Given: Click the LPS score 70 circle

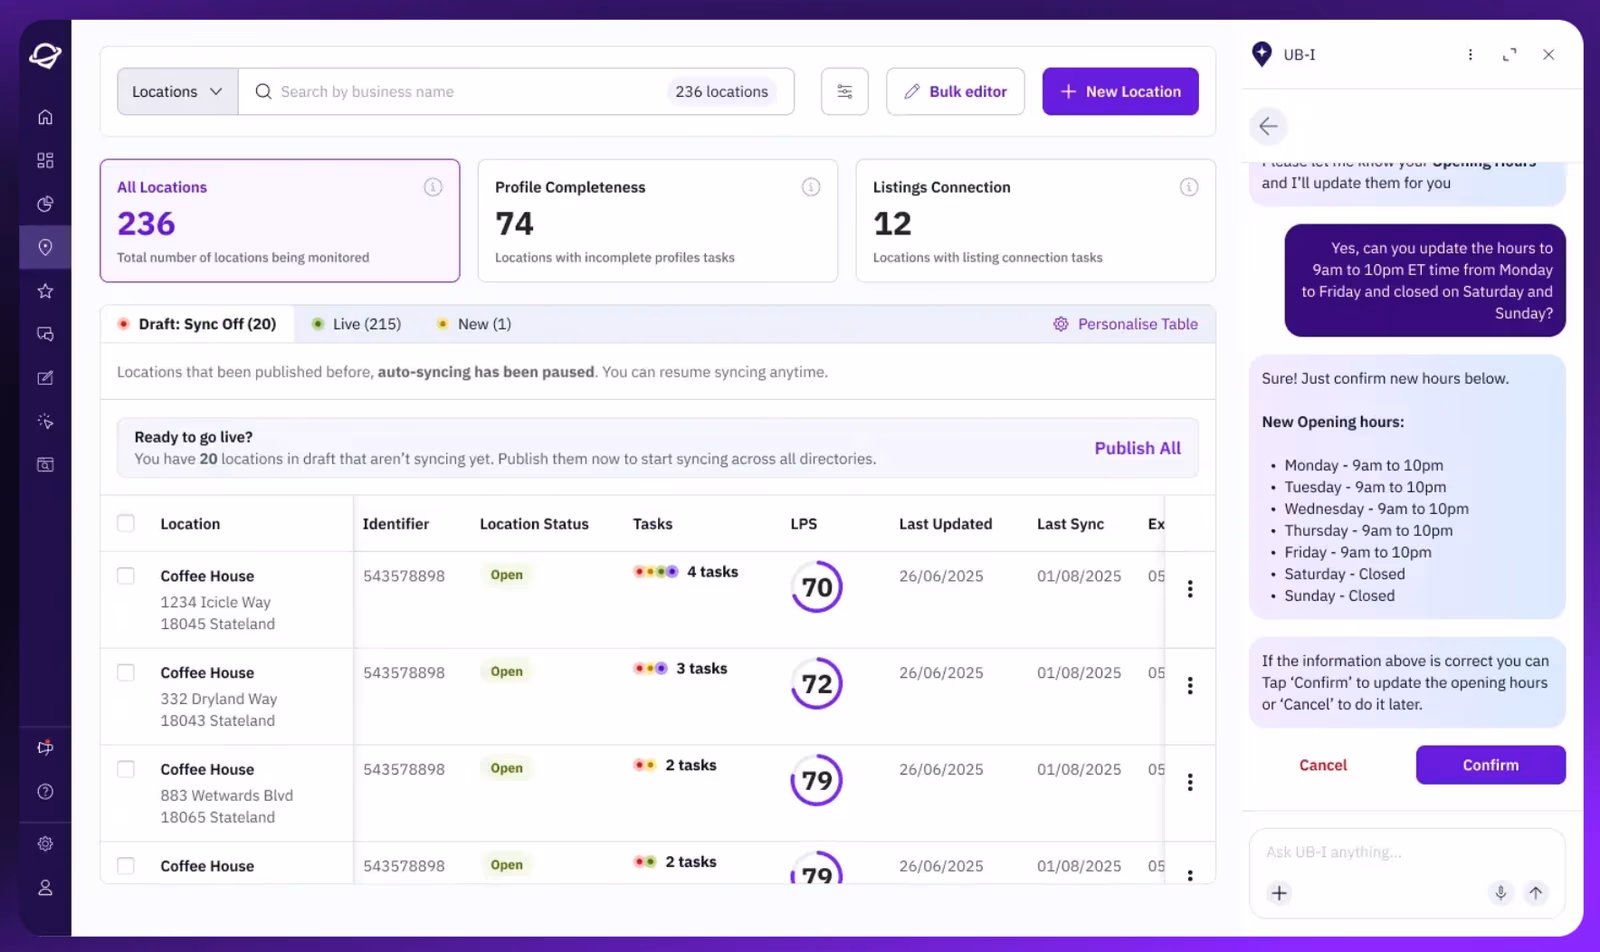Looking at the screenshot, I should [817, 587].
